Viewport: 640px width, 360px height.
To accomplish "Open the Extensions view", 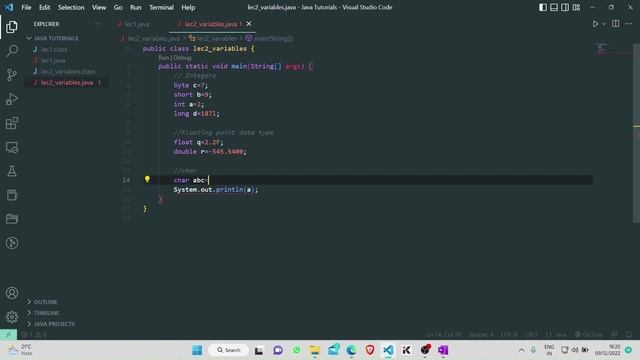I will [x=12, y=123].
